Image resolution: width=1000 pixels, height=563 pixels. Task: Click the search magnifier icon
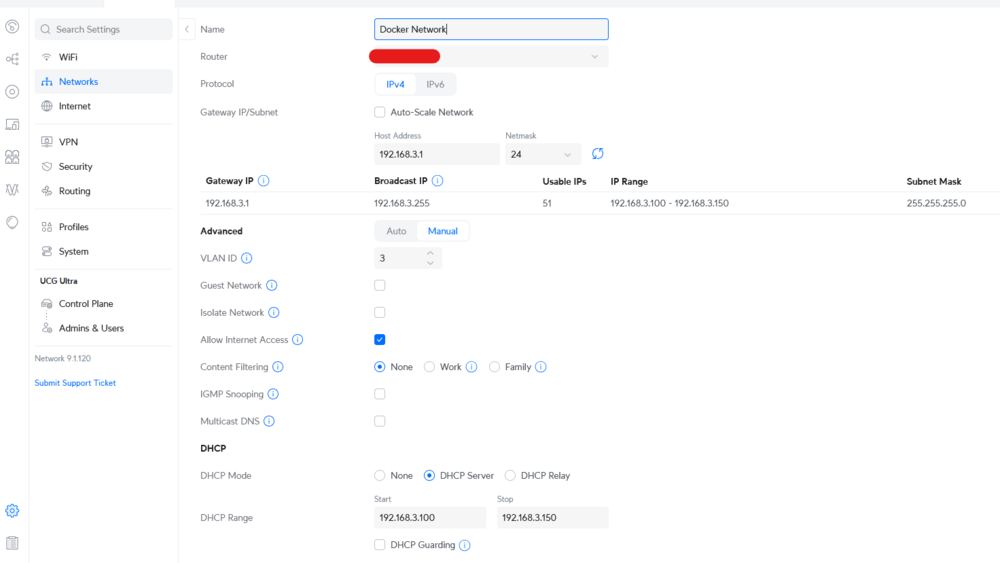pos(45,29)
